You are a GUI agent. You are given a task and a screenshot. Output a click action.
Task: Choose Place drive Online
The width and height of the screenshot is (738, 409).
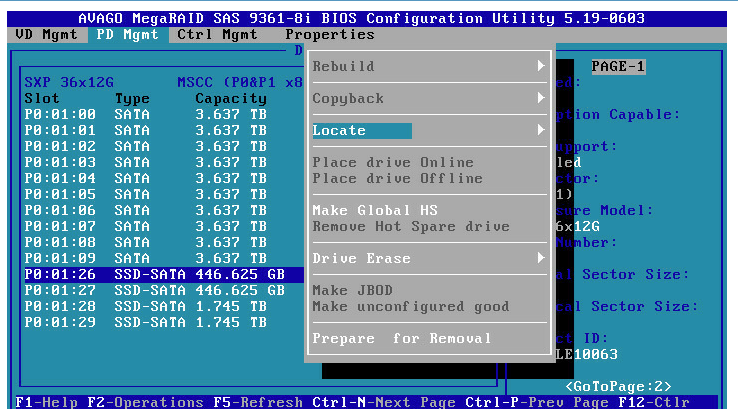tap(393, 162)
